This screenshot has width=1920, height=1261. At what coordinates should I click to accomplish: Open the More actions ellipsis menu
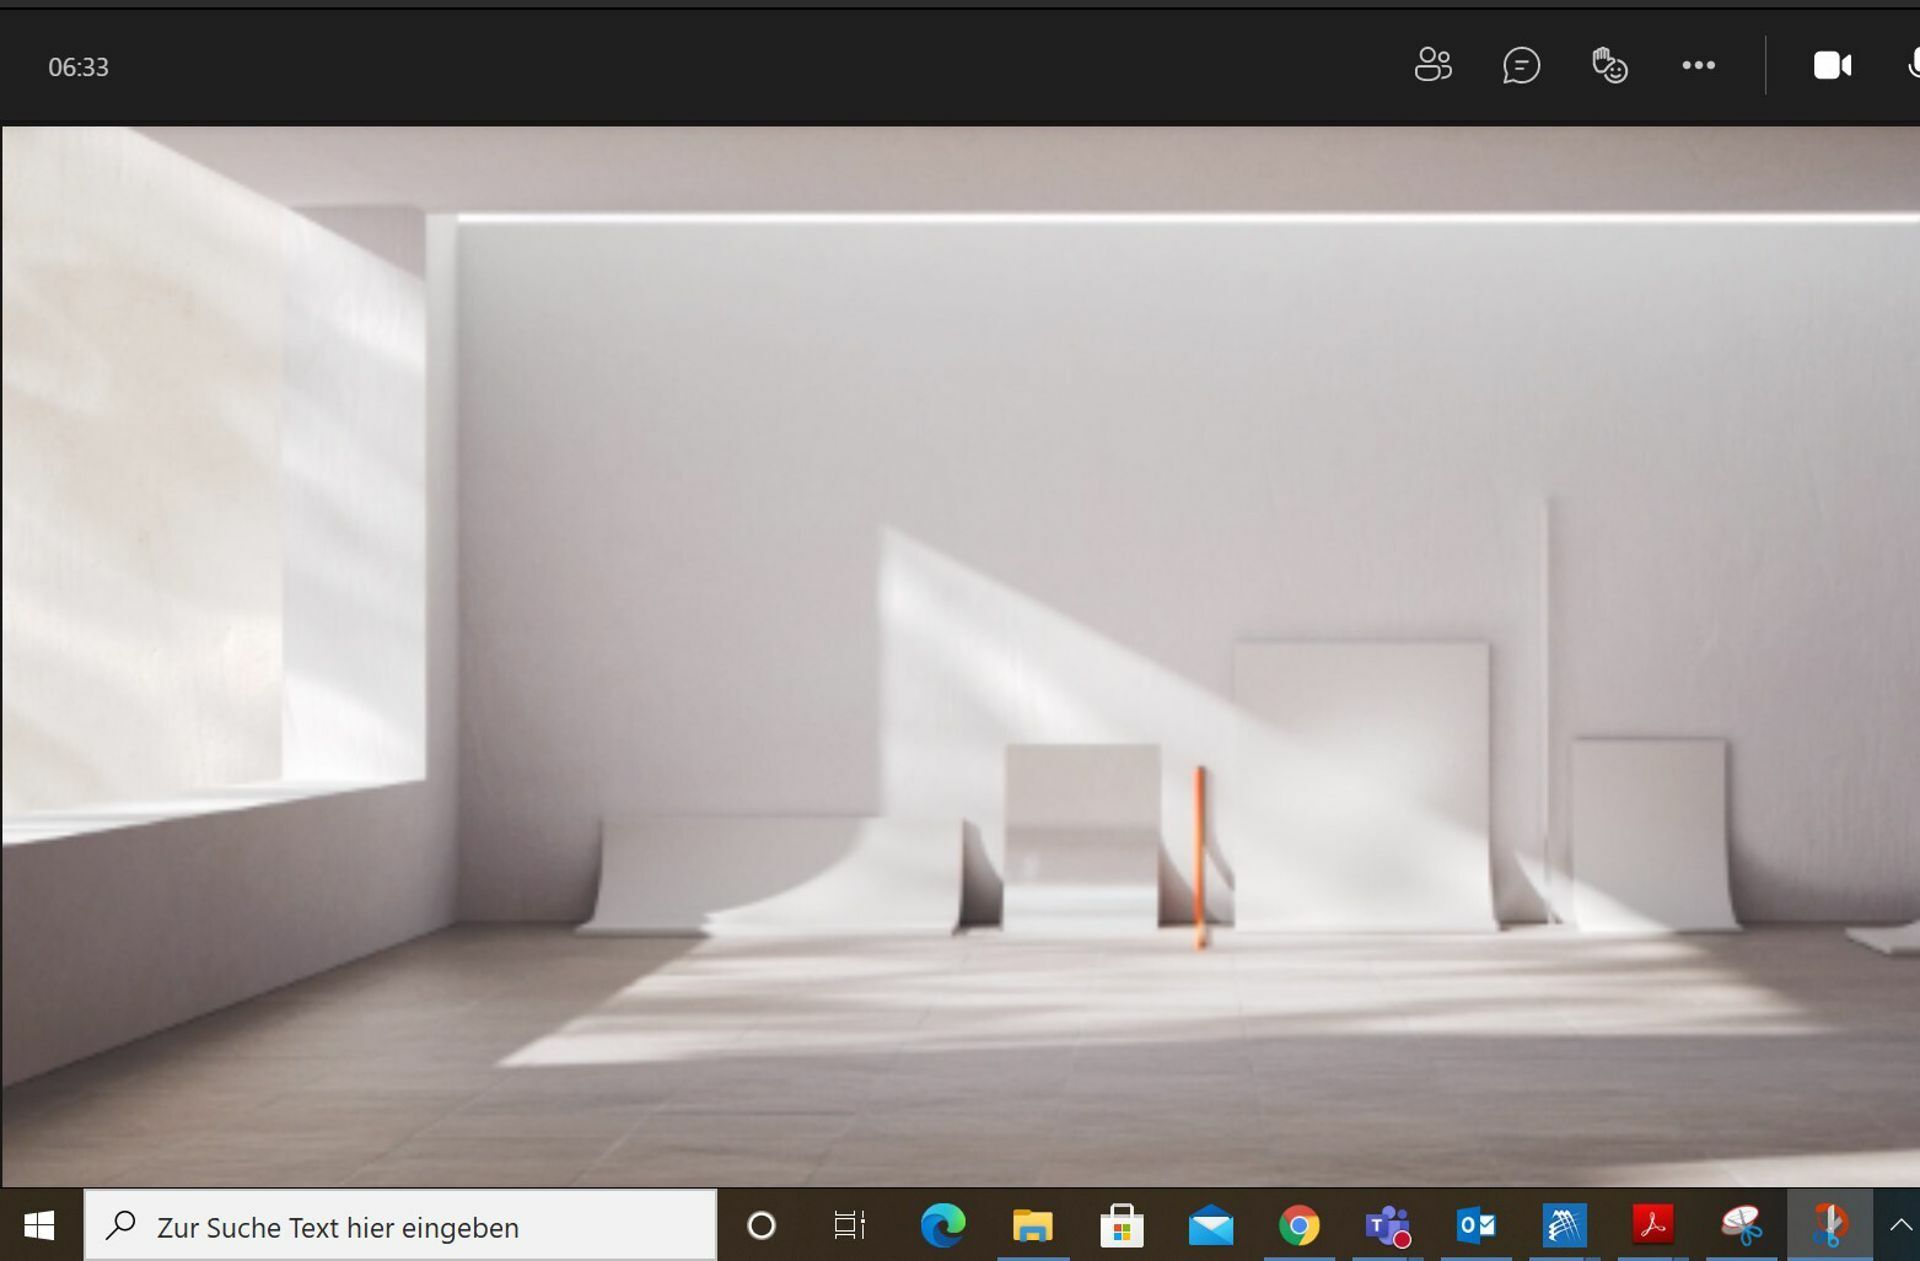(1698, 65)
